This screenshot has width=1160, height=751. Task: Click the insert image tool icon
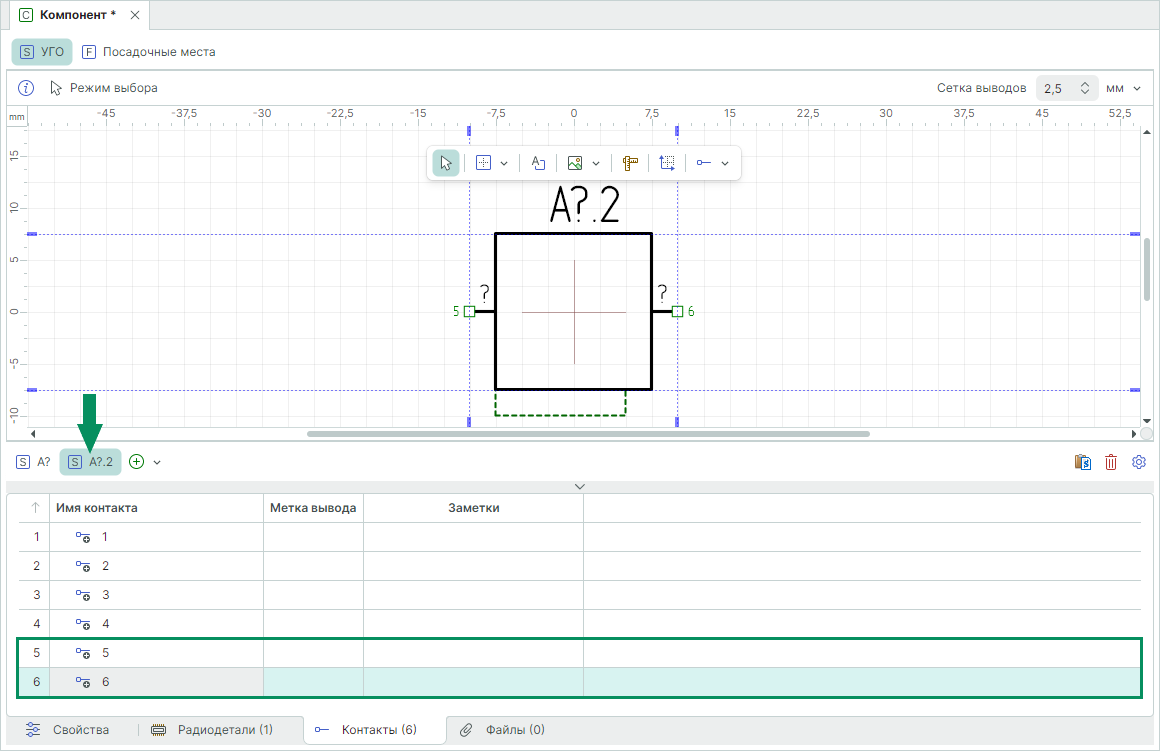tap(575, 163)
